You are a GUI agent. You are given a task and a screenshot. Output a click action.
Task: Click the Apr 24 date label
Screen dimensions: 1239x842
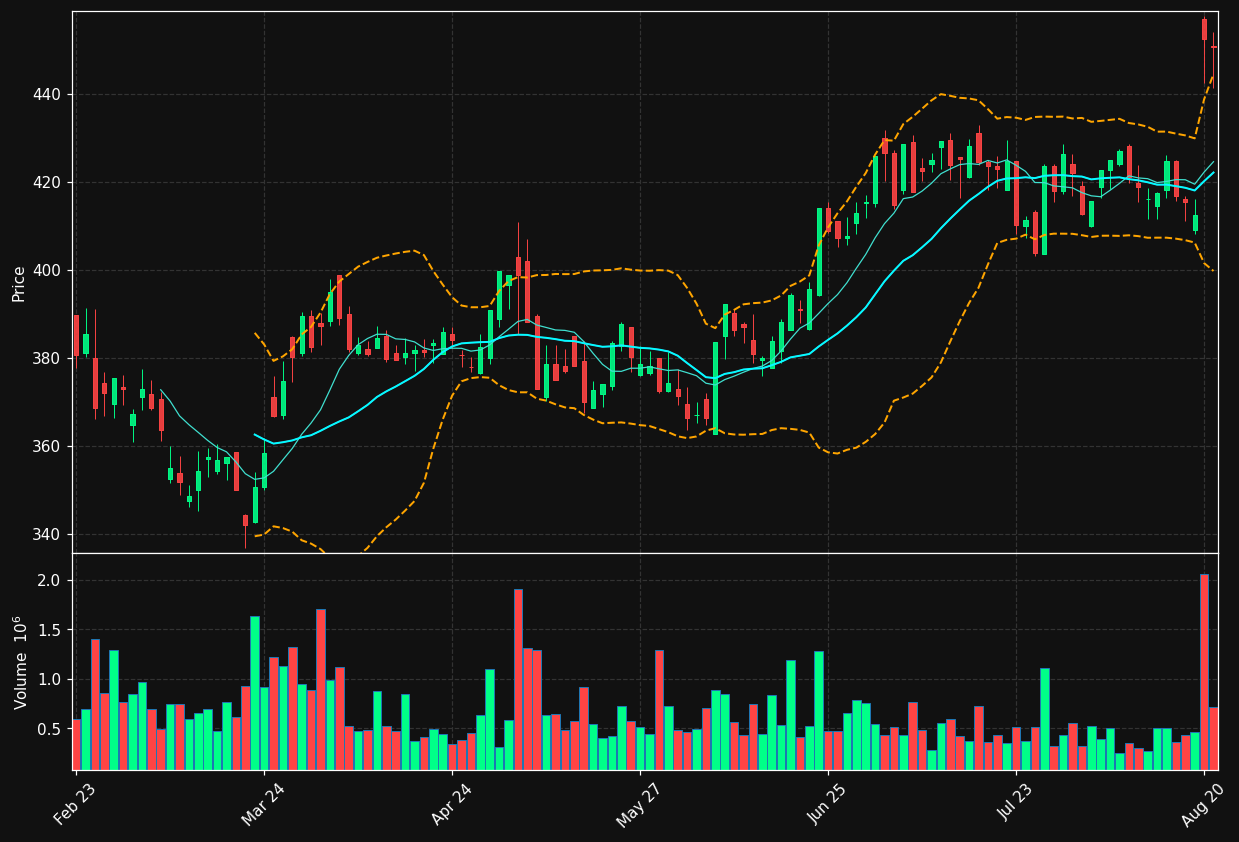coord(451,803)
